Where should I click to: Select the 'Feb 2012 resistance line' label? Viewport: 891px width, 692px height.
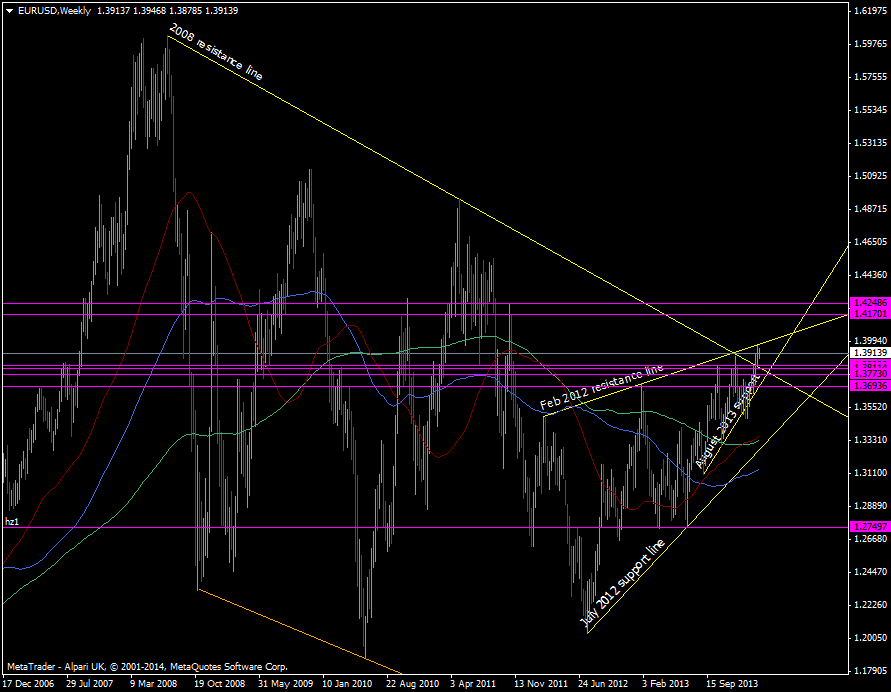click(601, 390)
